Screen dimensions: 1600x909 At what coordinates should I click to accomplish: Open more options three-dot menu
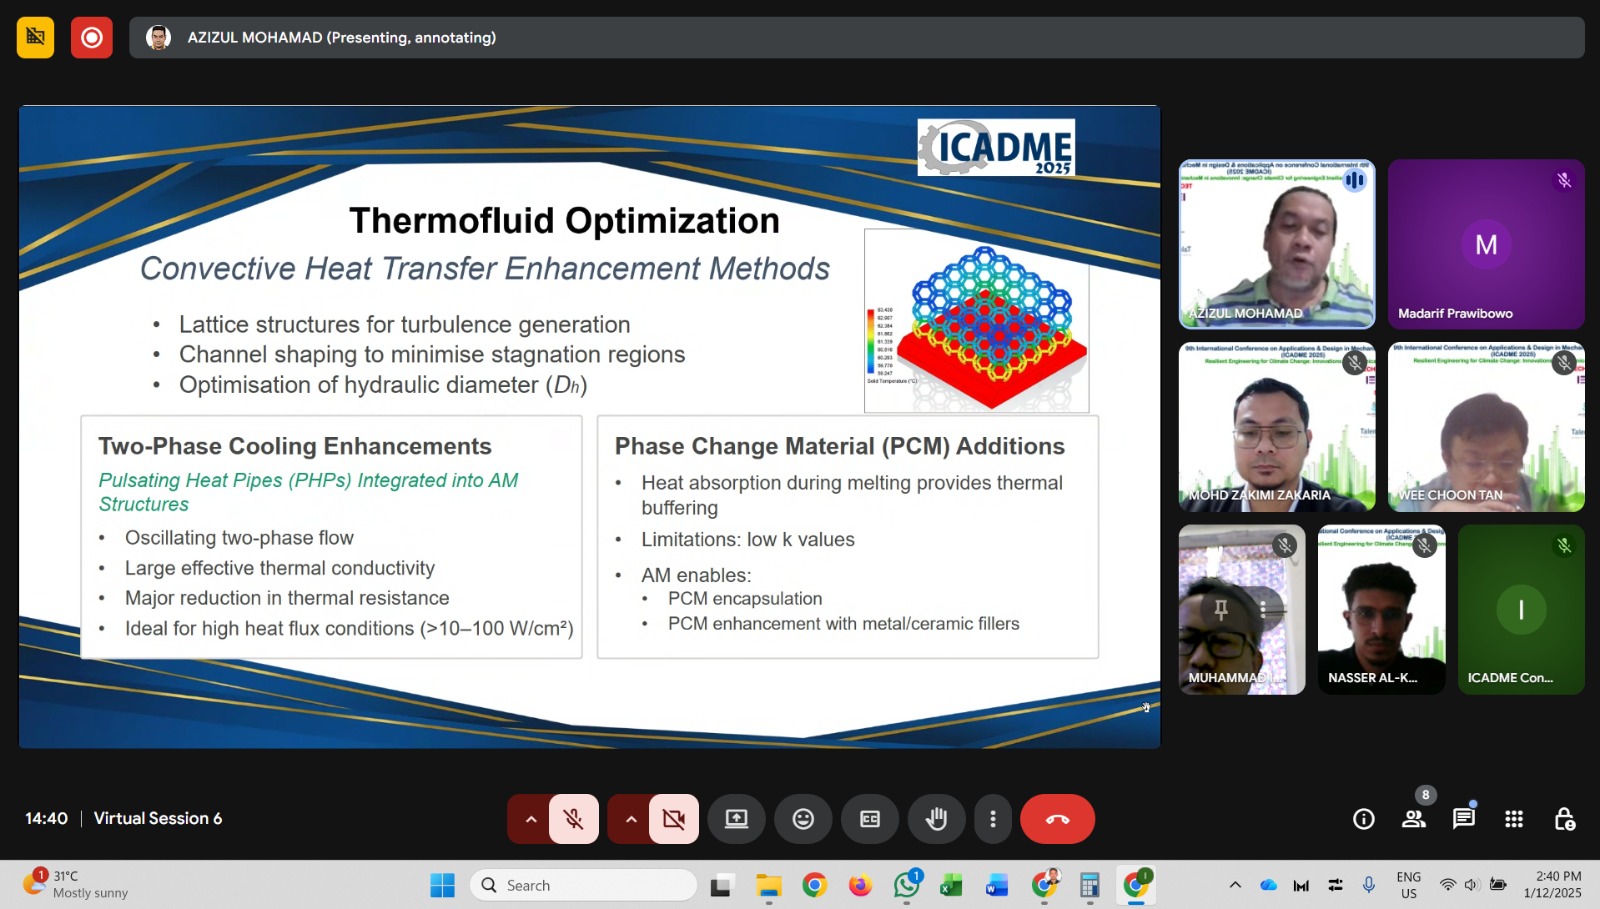[x=992, y=819]
